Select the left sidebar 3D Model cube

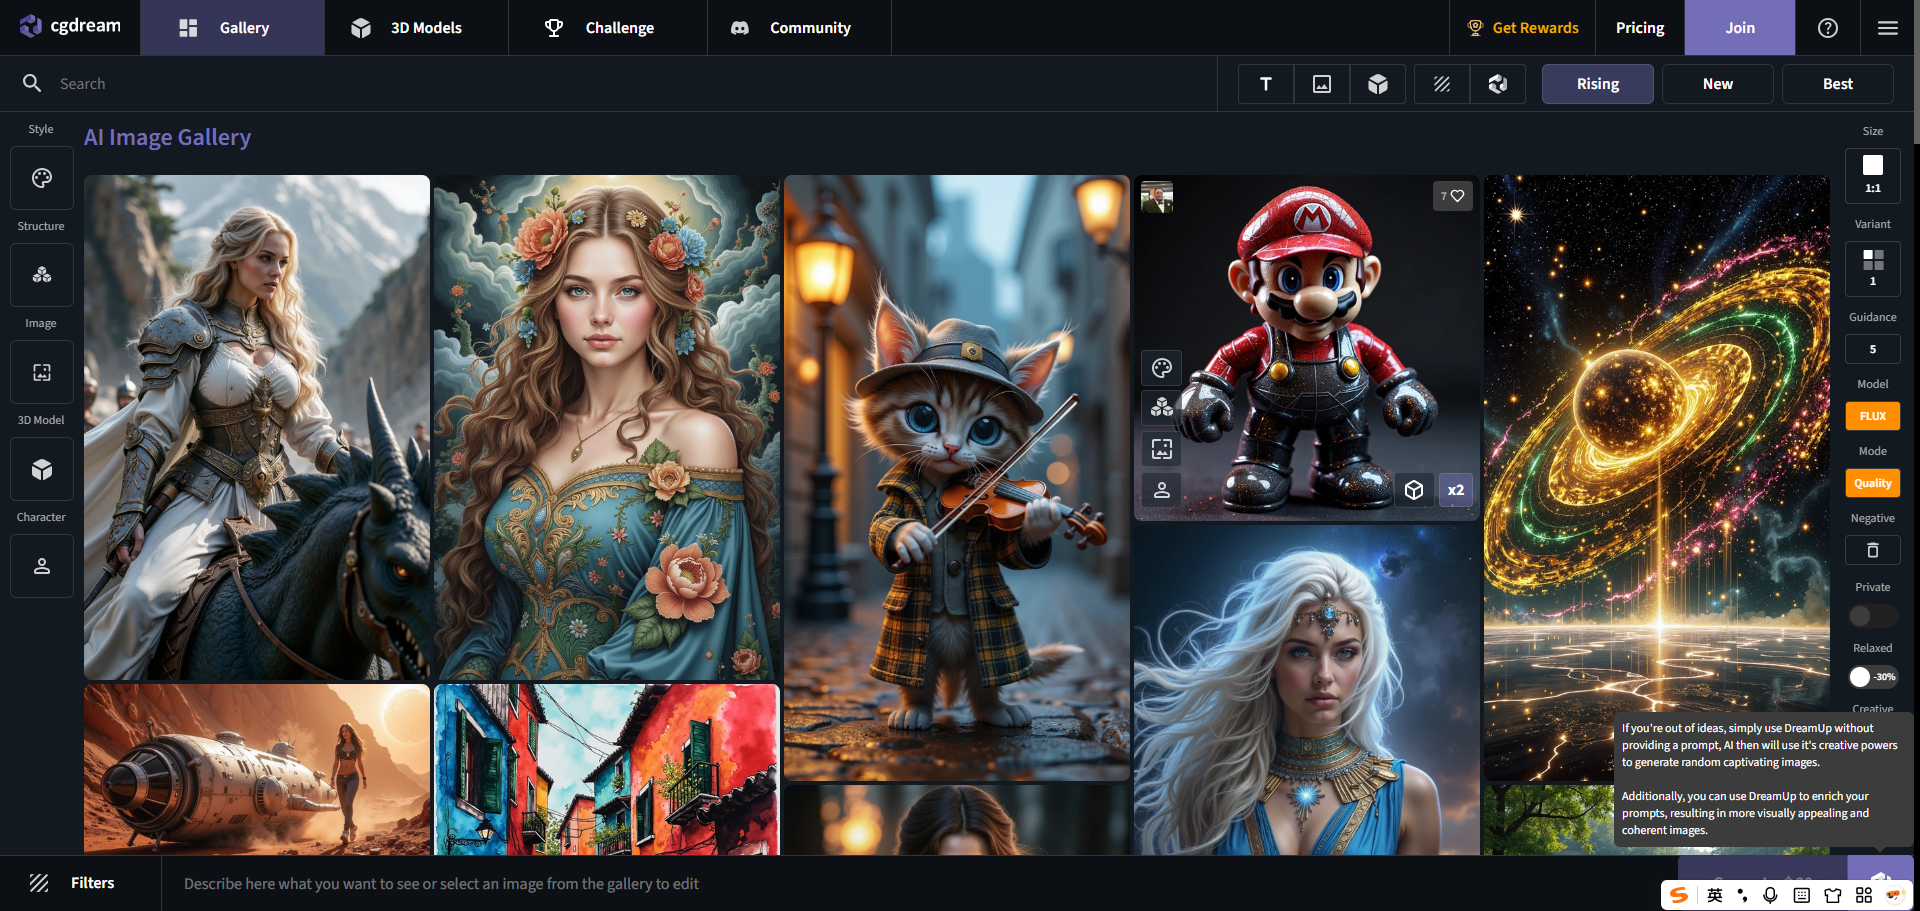41,469
